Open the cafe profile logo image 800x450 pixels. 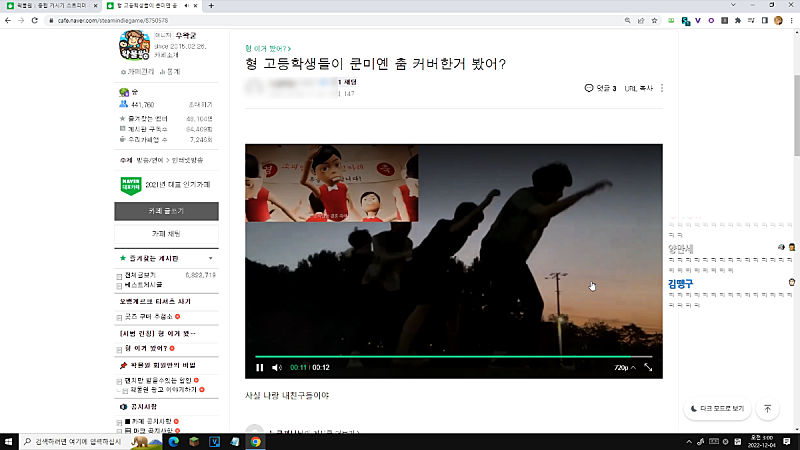(x=134, y=45)
